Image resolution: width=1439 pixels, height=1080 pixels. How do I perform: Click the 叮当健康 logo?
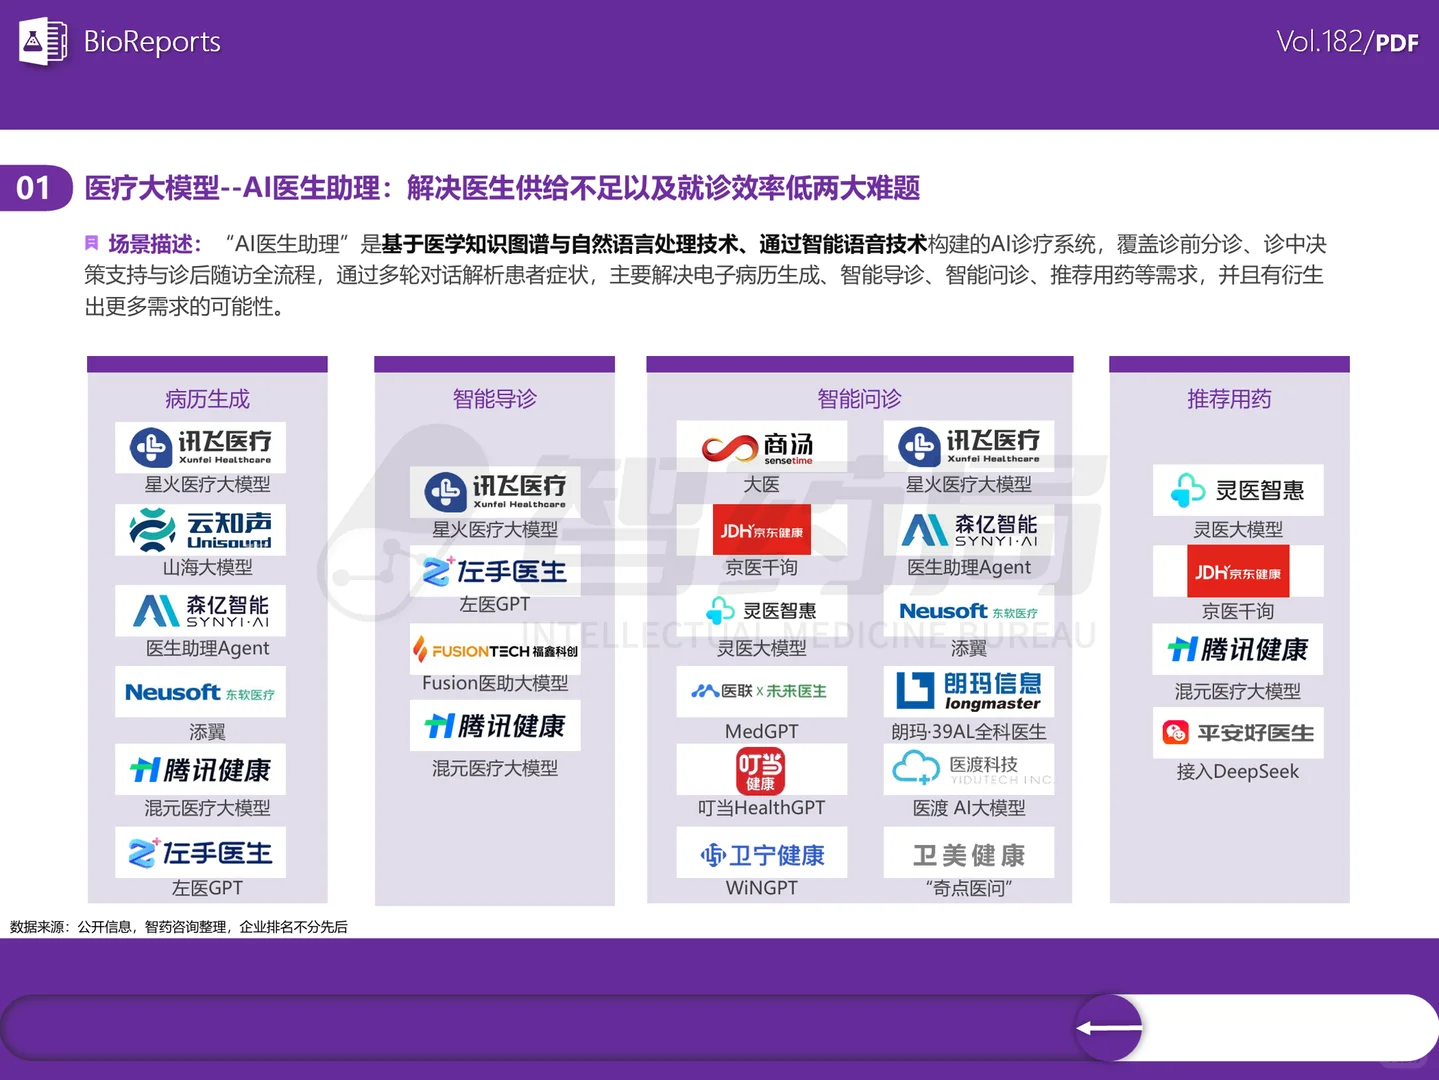coord(761,770)
